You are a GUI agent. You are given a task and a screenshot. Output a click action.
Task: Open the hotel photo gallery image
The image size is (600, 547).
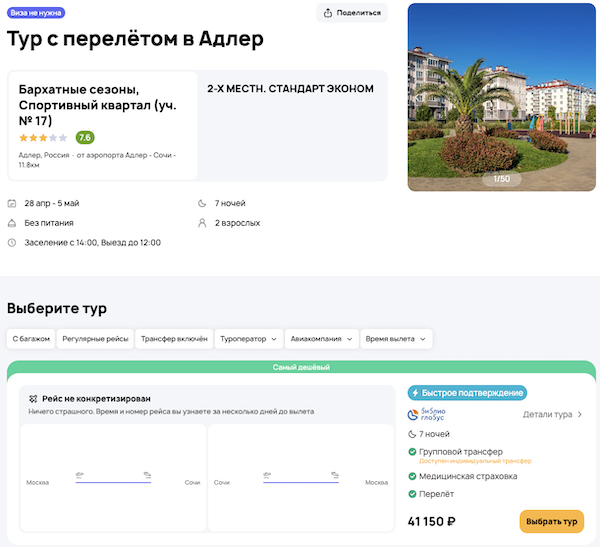point(501,96)
